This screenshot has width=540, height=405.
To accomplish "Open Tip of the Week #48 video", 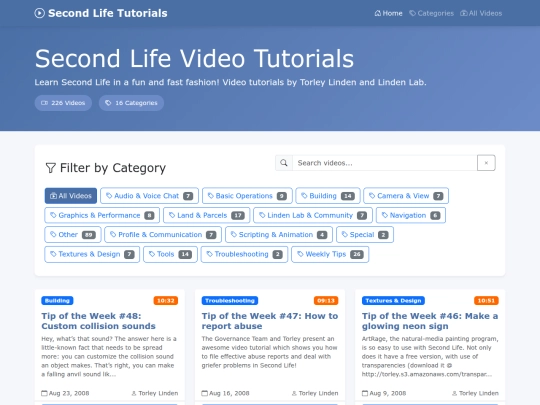I will click(98, 321).
